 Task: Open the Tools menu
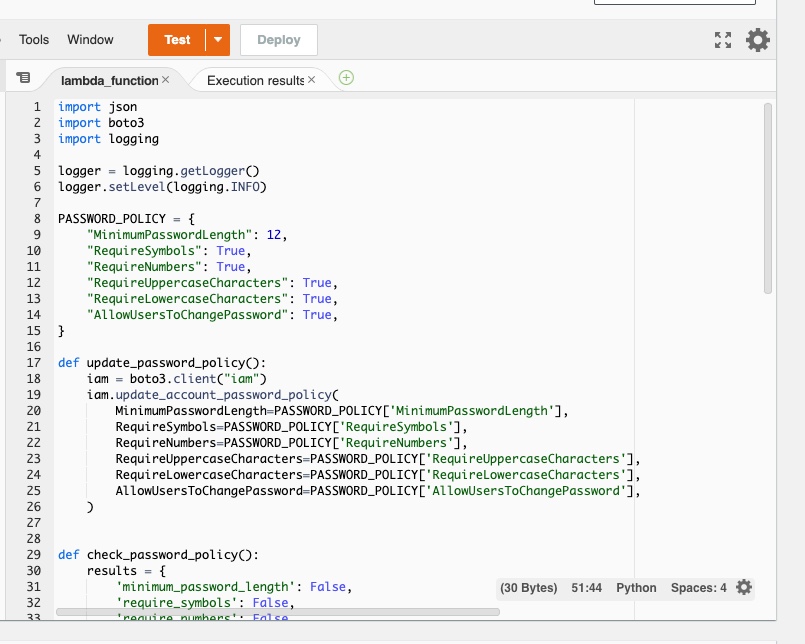pos(33,40)
